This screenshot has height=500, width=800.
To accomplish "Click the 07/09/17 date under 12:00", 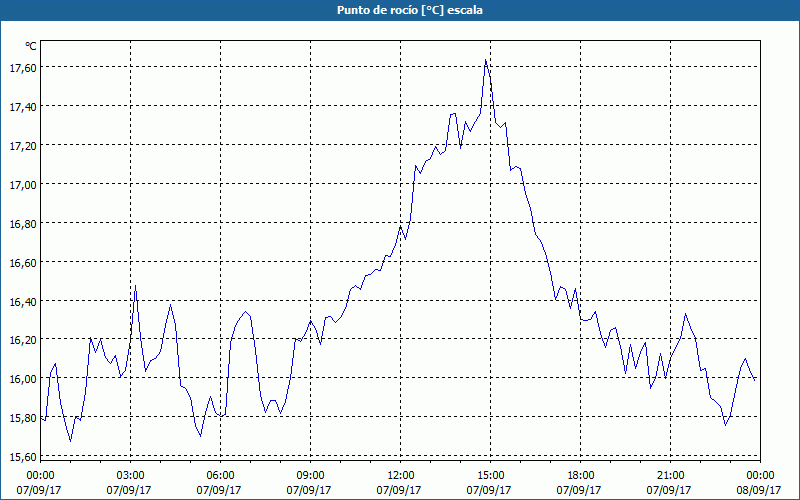I will (399, 490).
